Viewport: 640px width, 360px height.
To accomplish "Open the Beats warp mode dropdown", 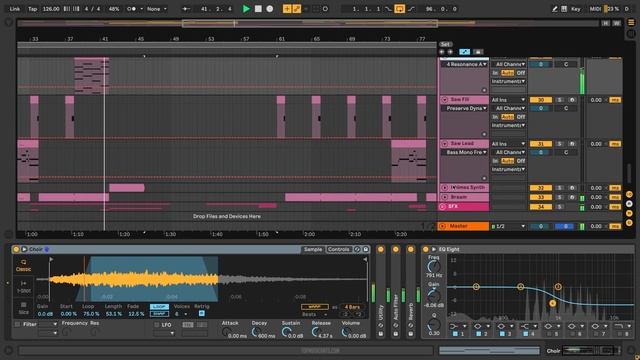I will point(314,315).
